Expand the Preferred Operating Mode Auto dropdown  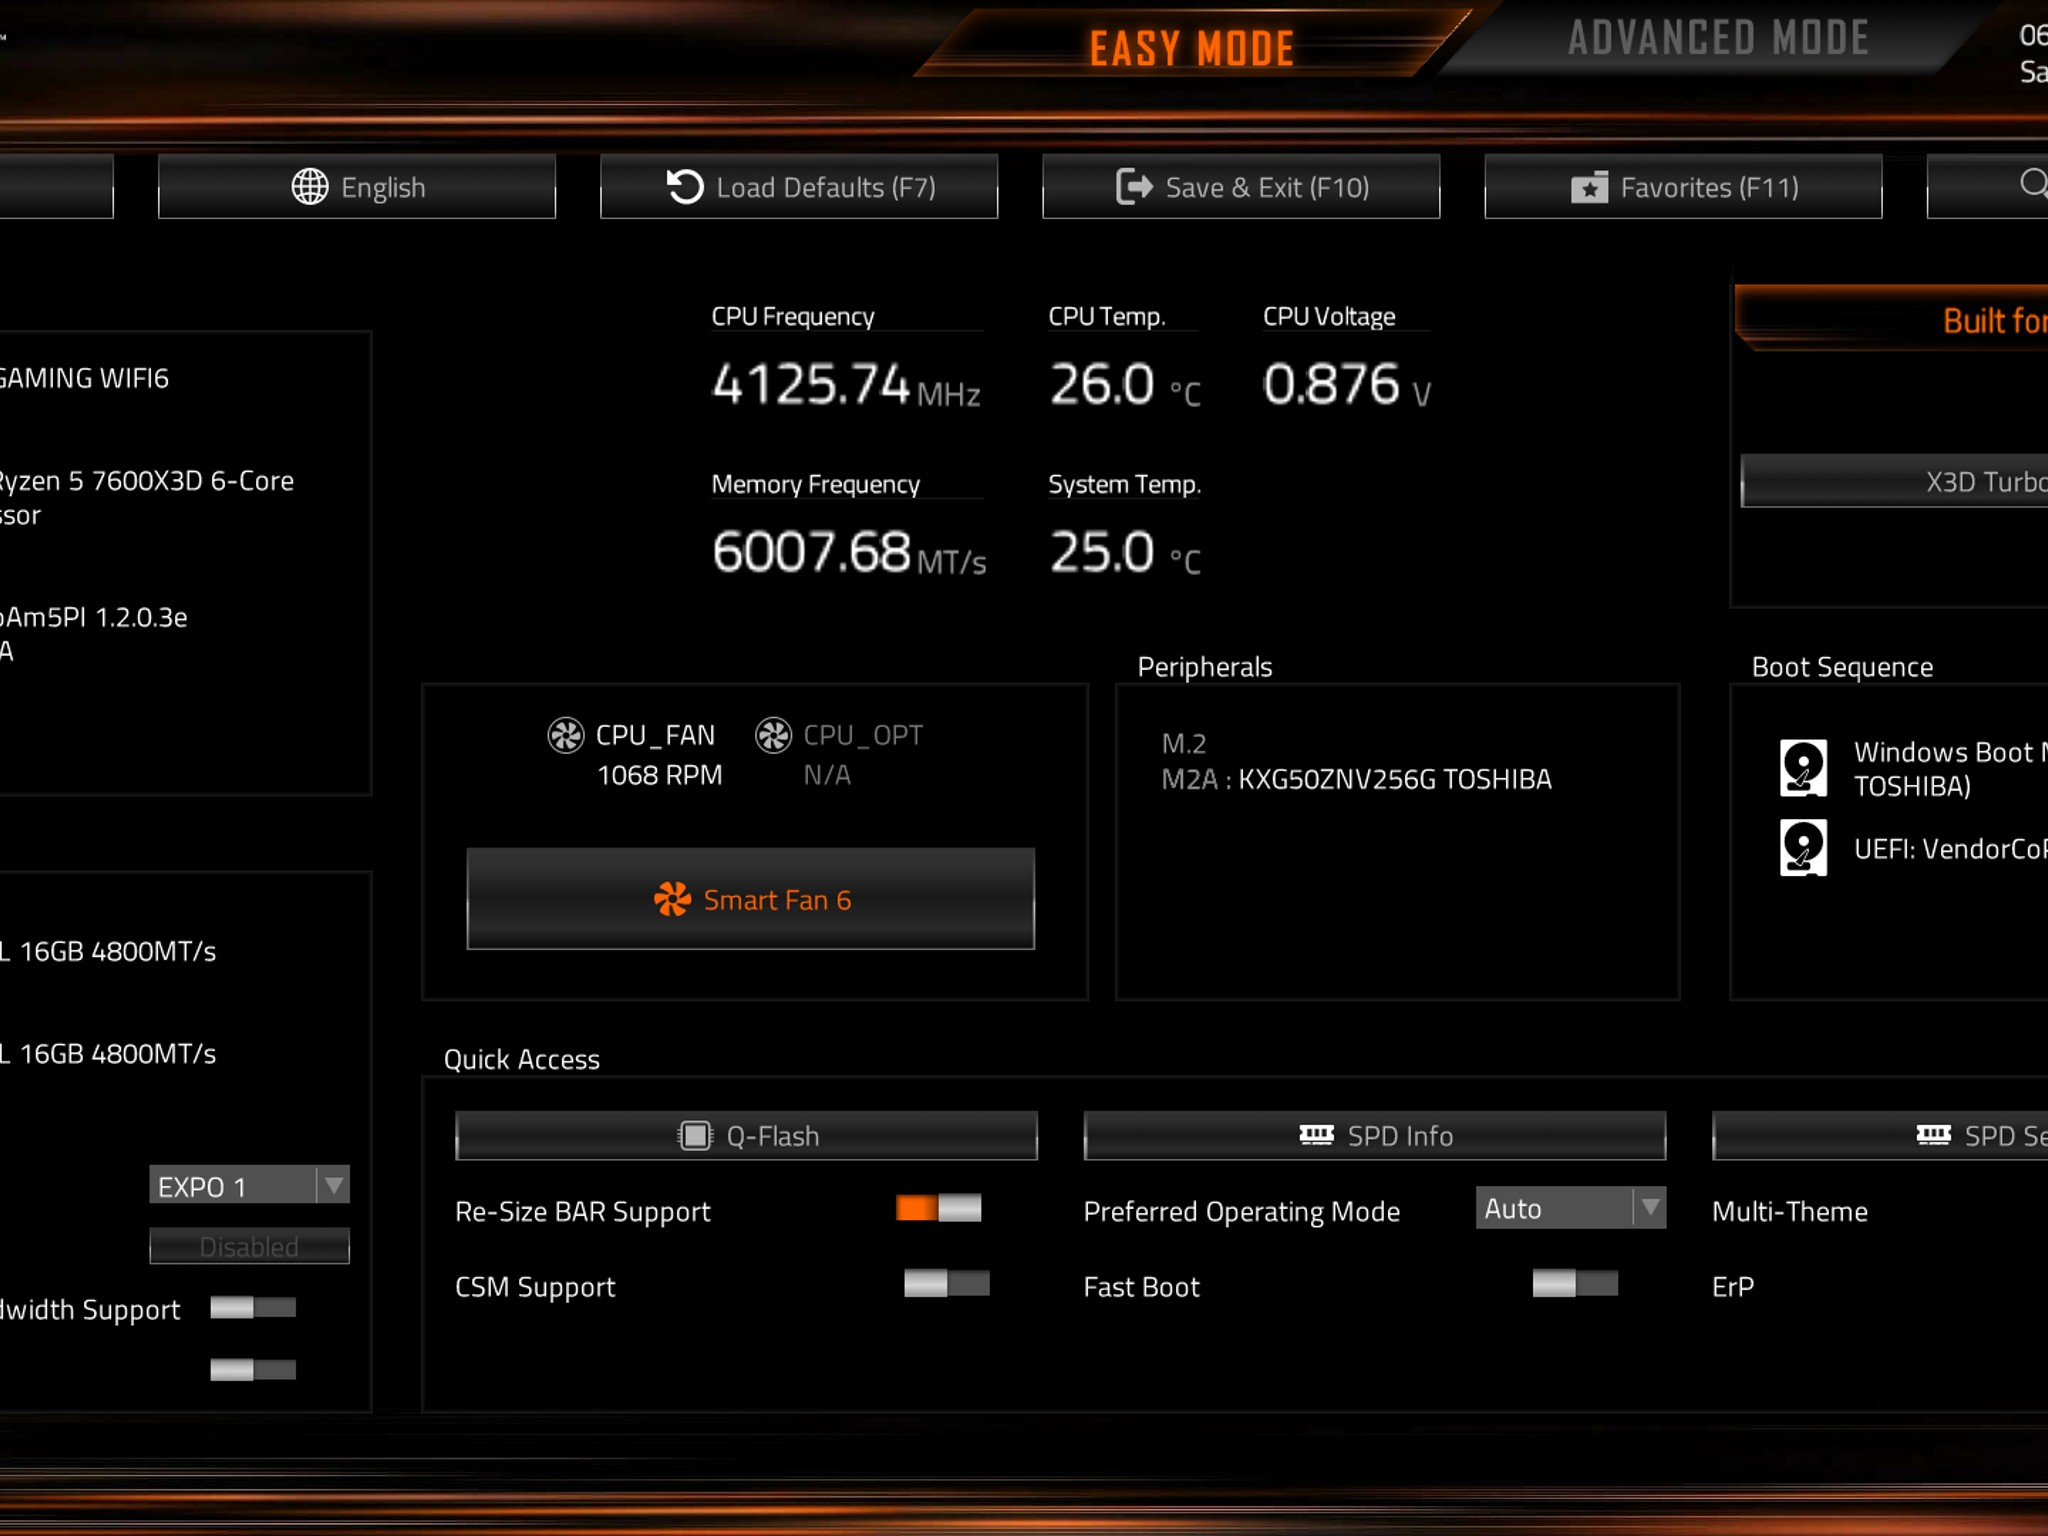pos(1570,1208)
